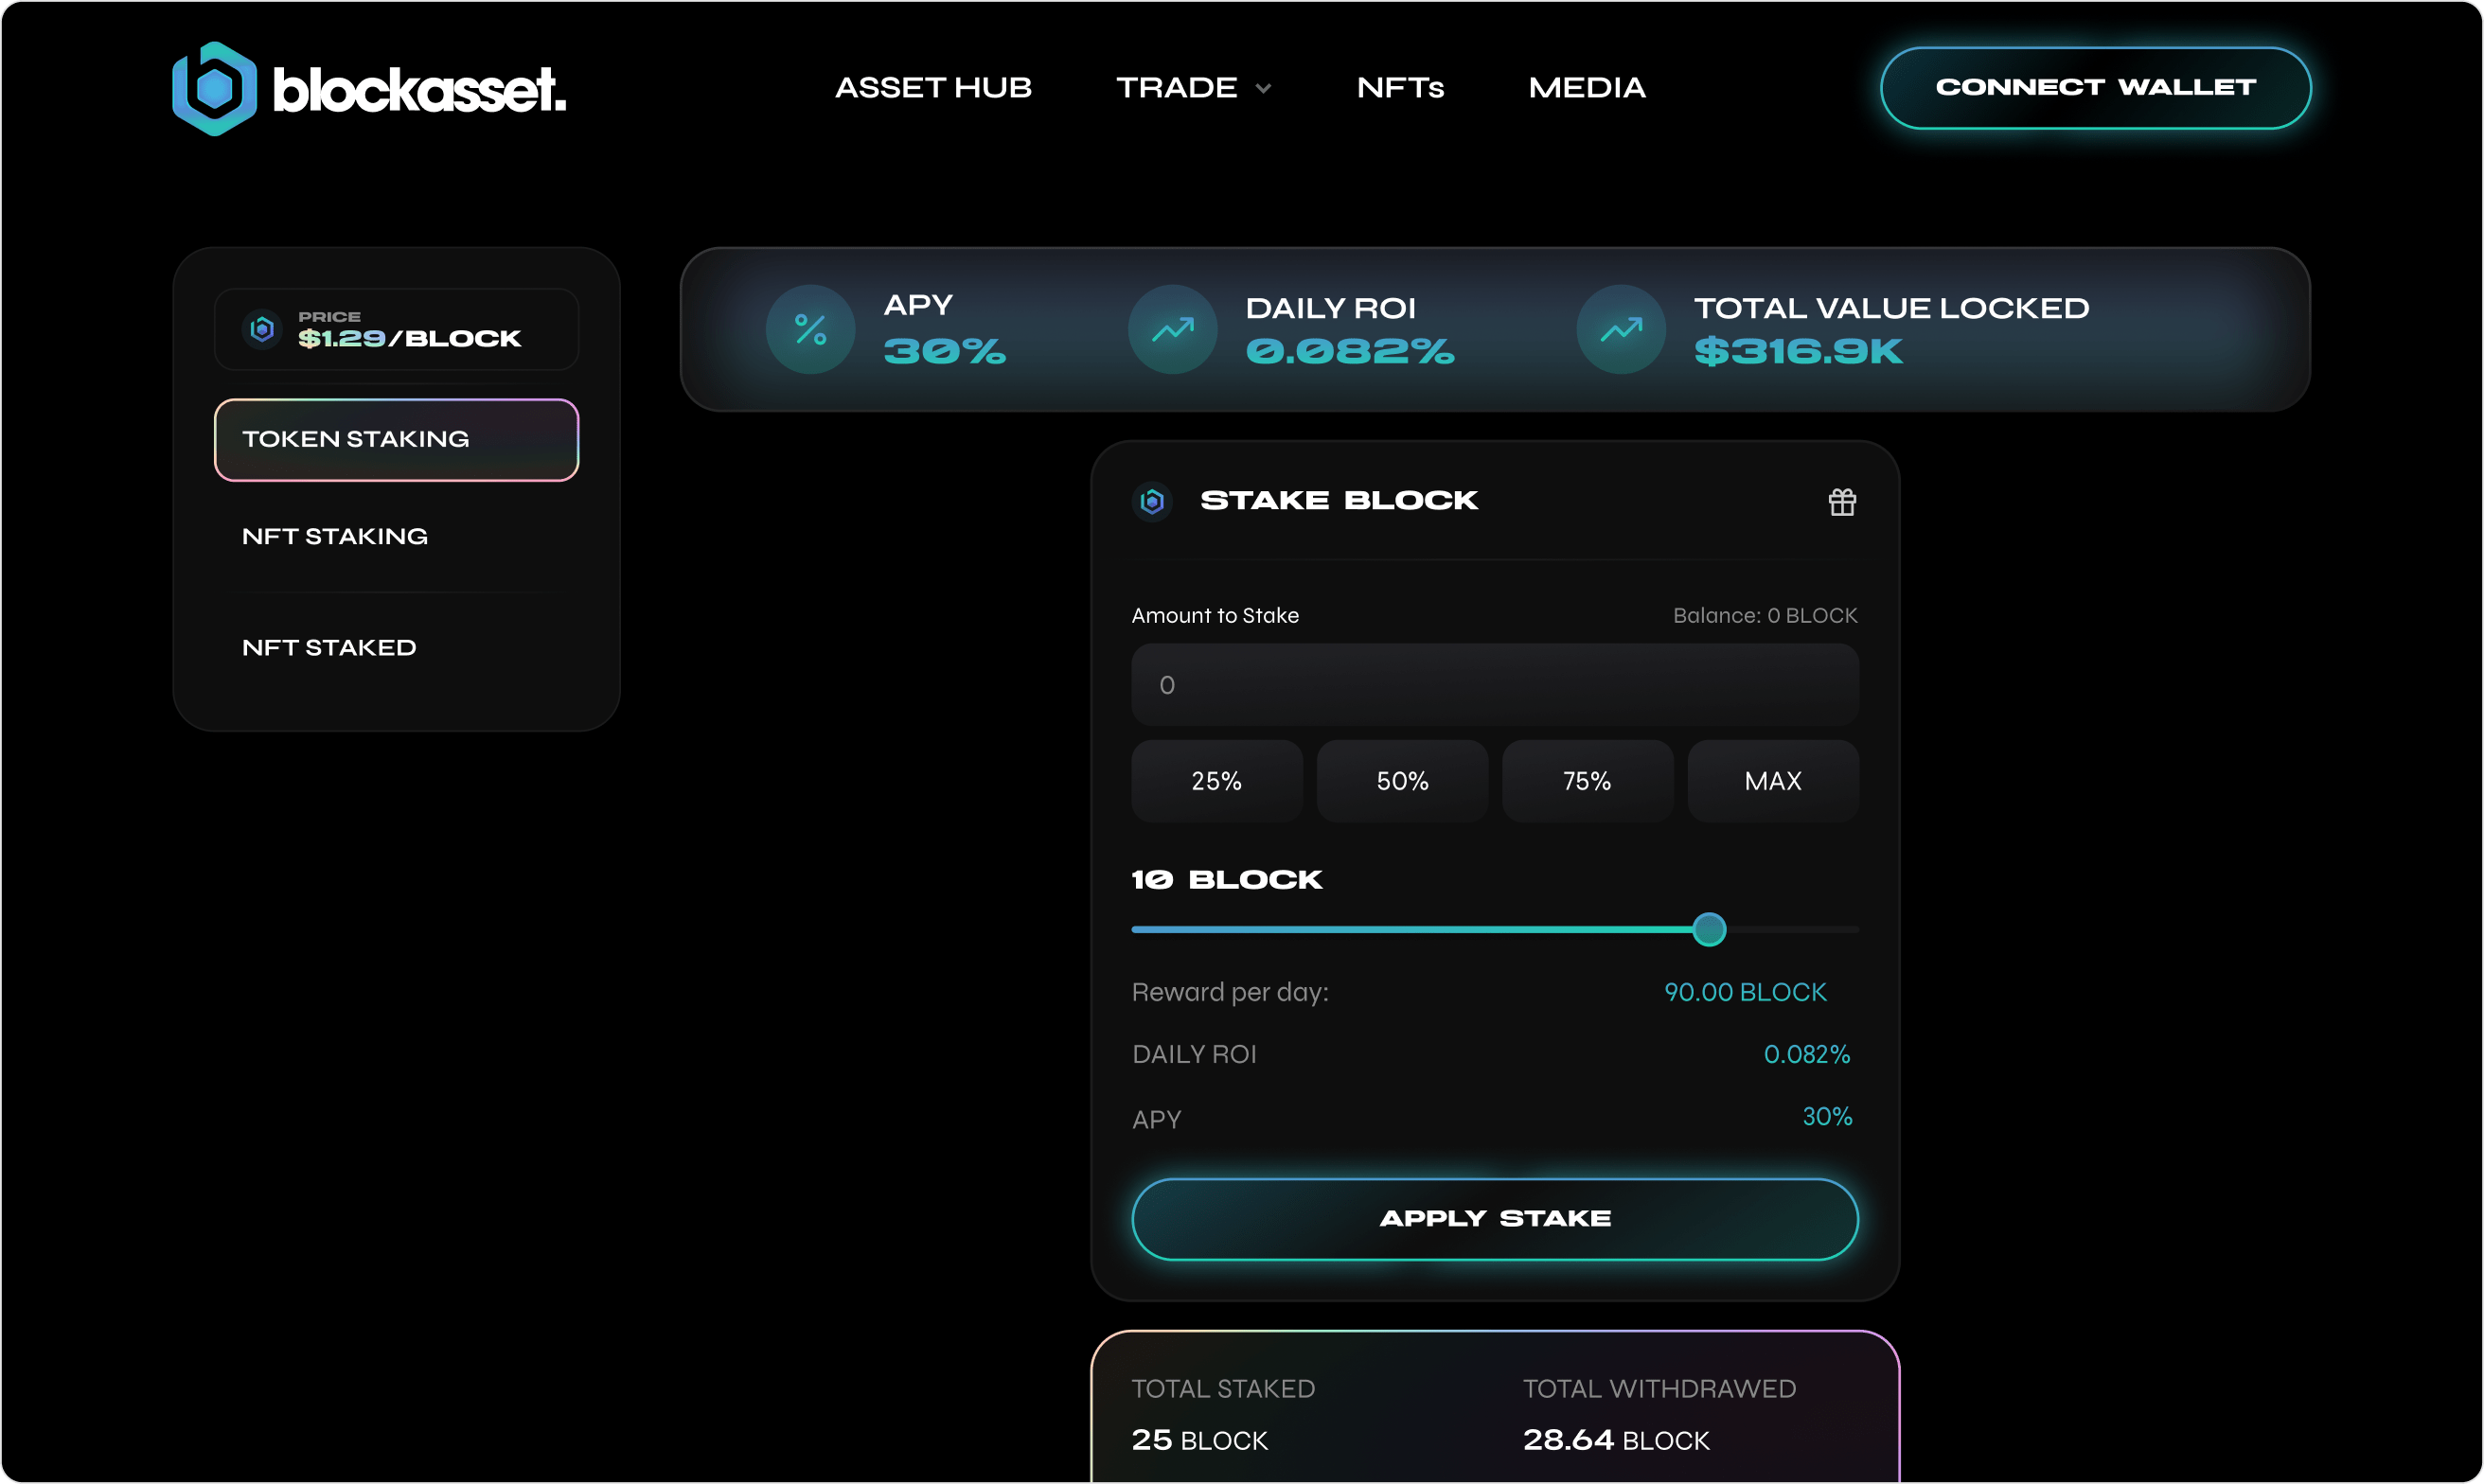The image size is (2484, 1484).
Task: Click the token icon next to Stake Block
Action: pyautogui.click(x=1152, y=501)
